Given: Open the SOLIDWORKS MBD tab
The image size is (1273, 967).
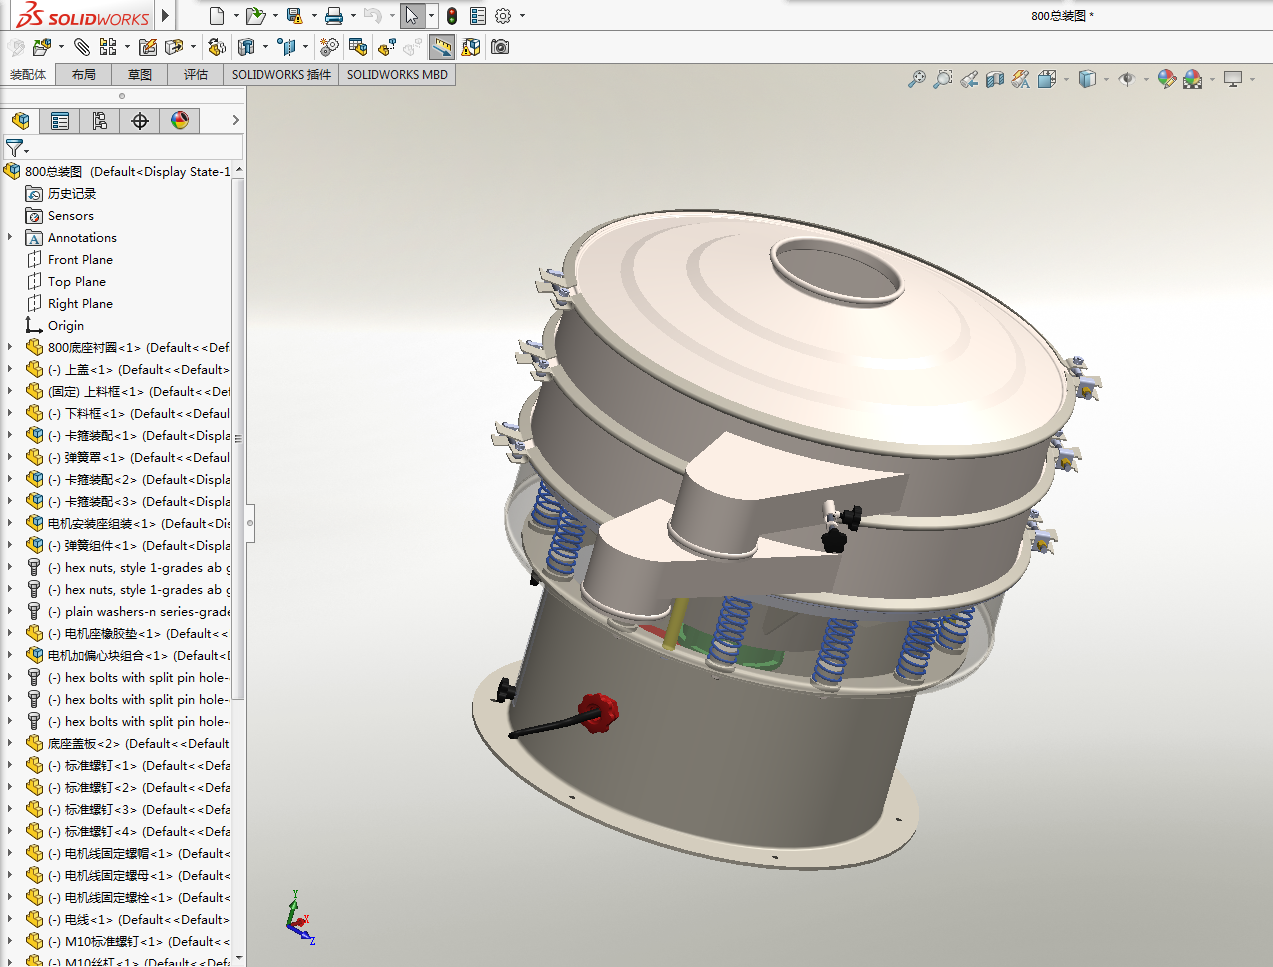Looking at the screenshot, I should pos(397,75).
